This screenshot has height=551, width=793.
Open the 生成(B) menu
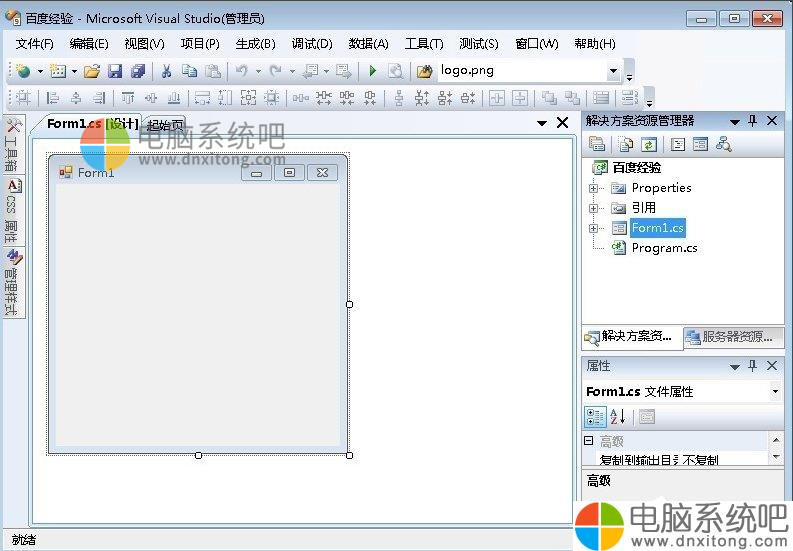[255, 44]
